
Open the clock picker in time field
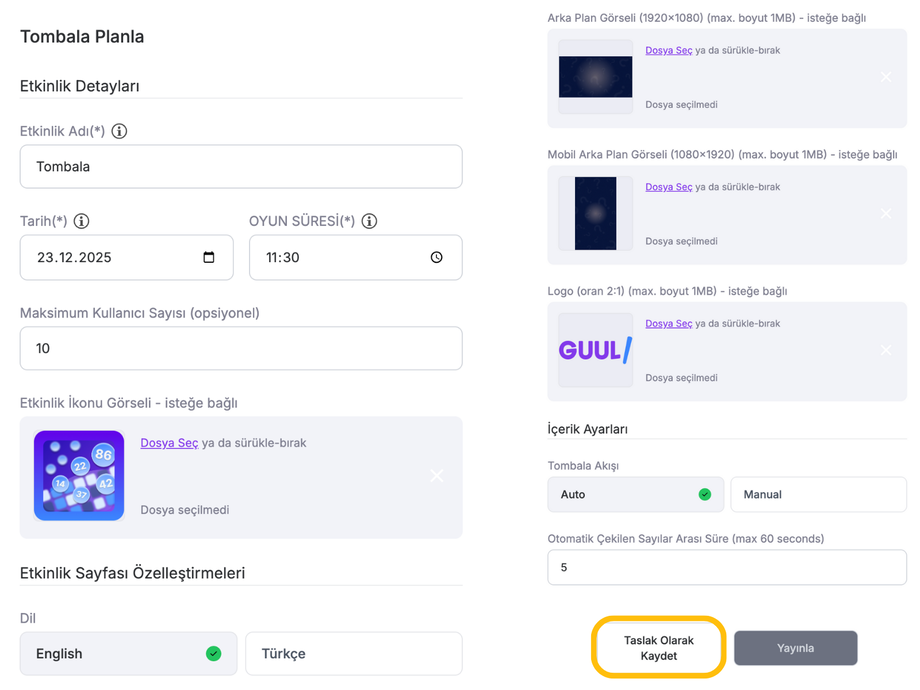[437, 257]
